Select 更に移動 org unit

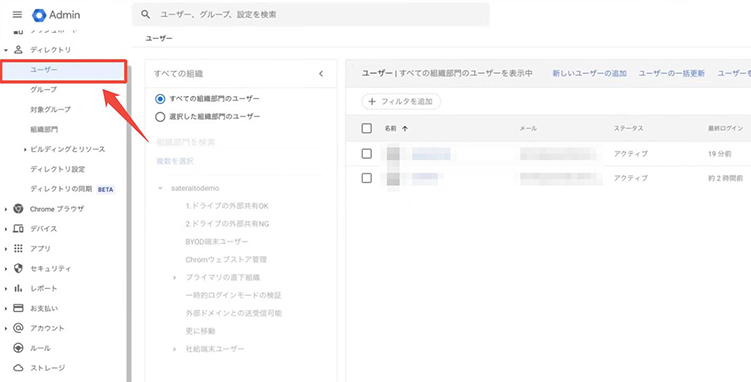click(x=200, y=331)
